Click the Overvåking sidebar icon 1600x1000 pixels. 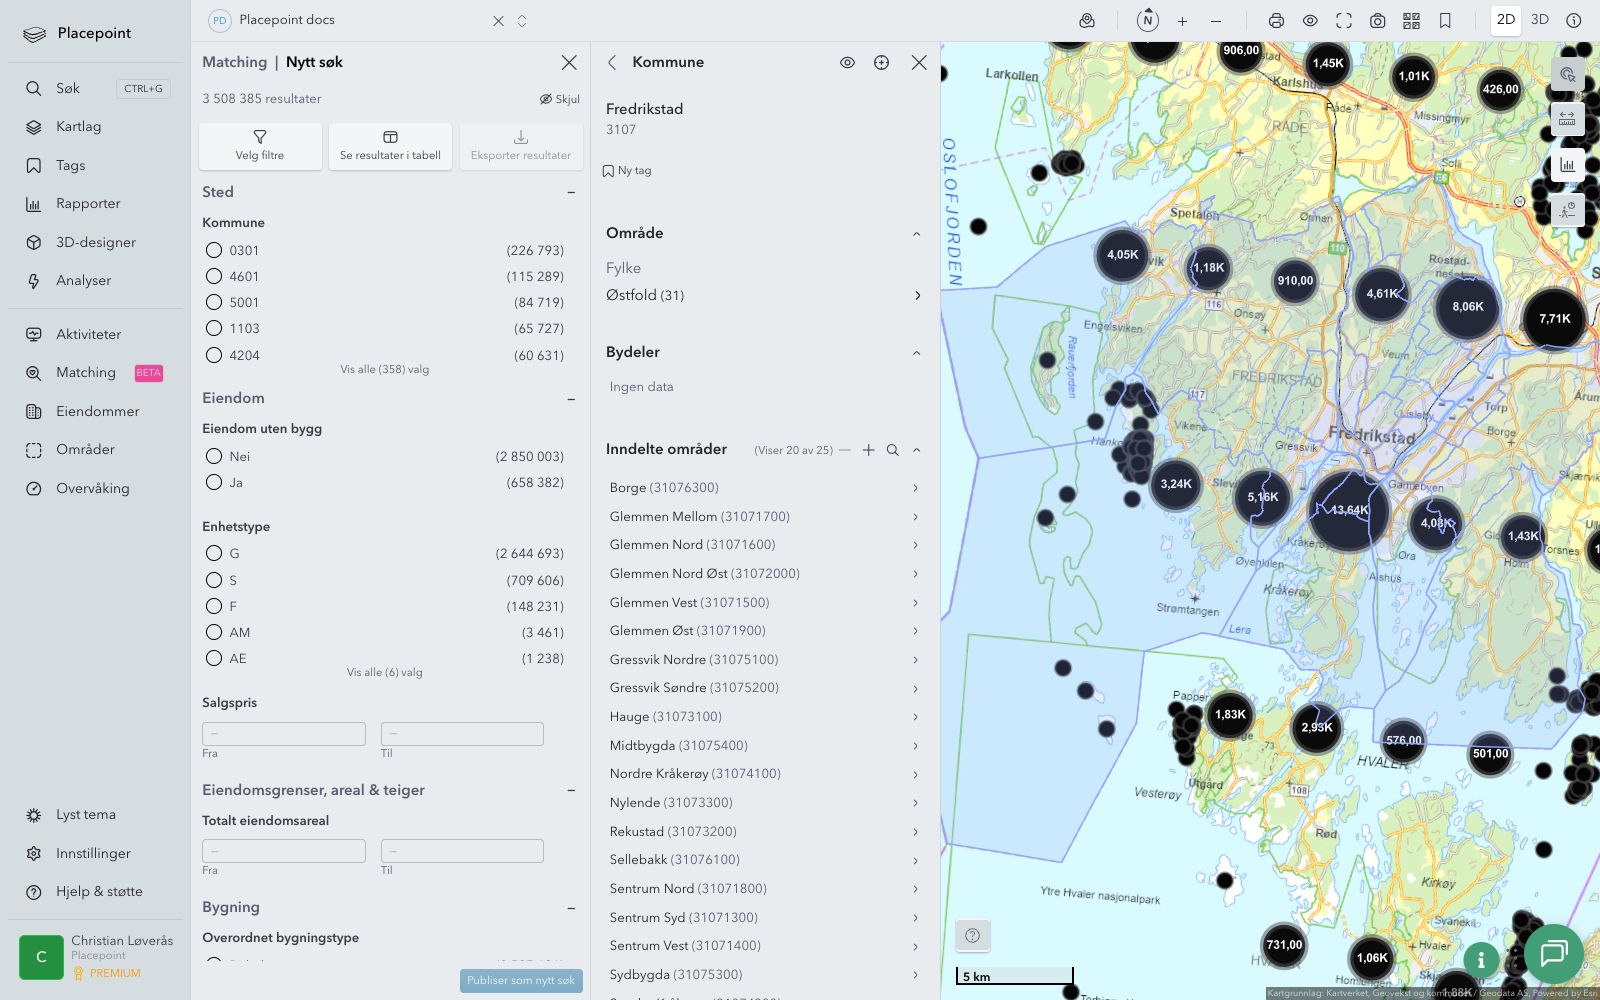[34, 489]
